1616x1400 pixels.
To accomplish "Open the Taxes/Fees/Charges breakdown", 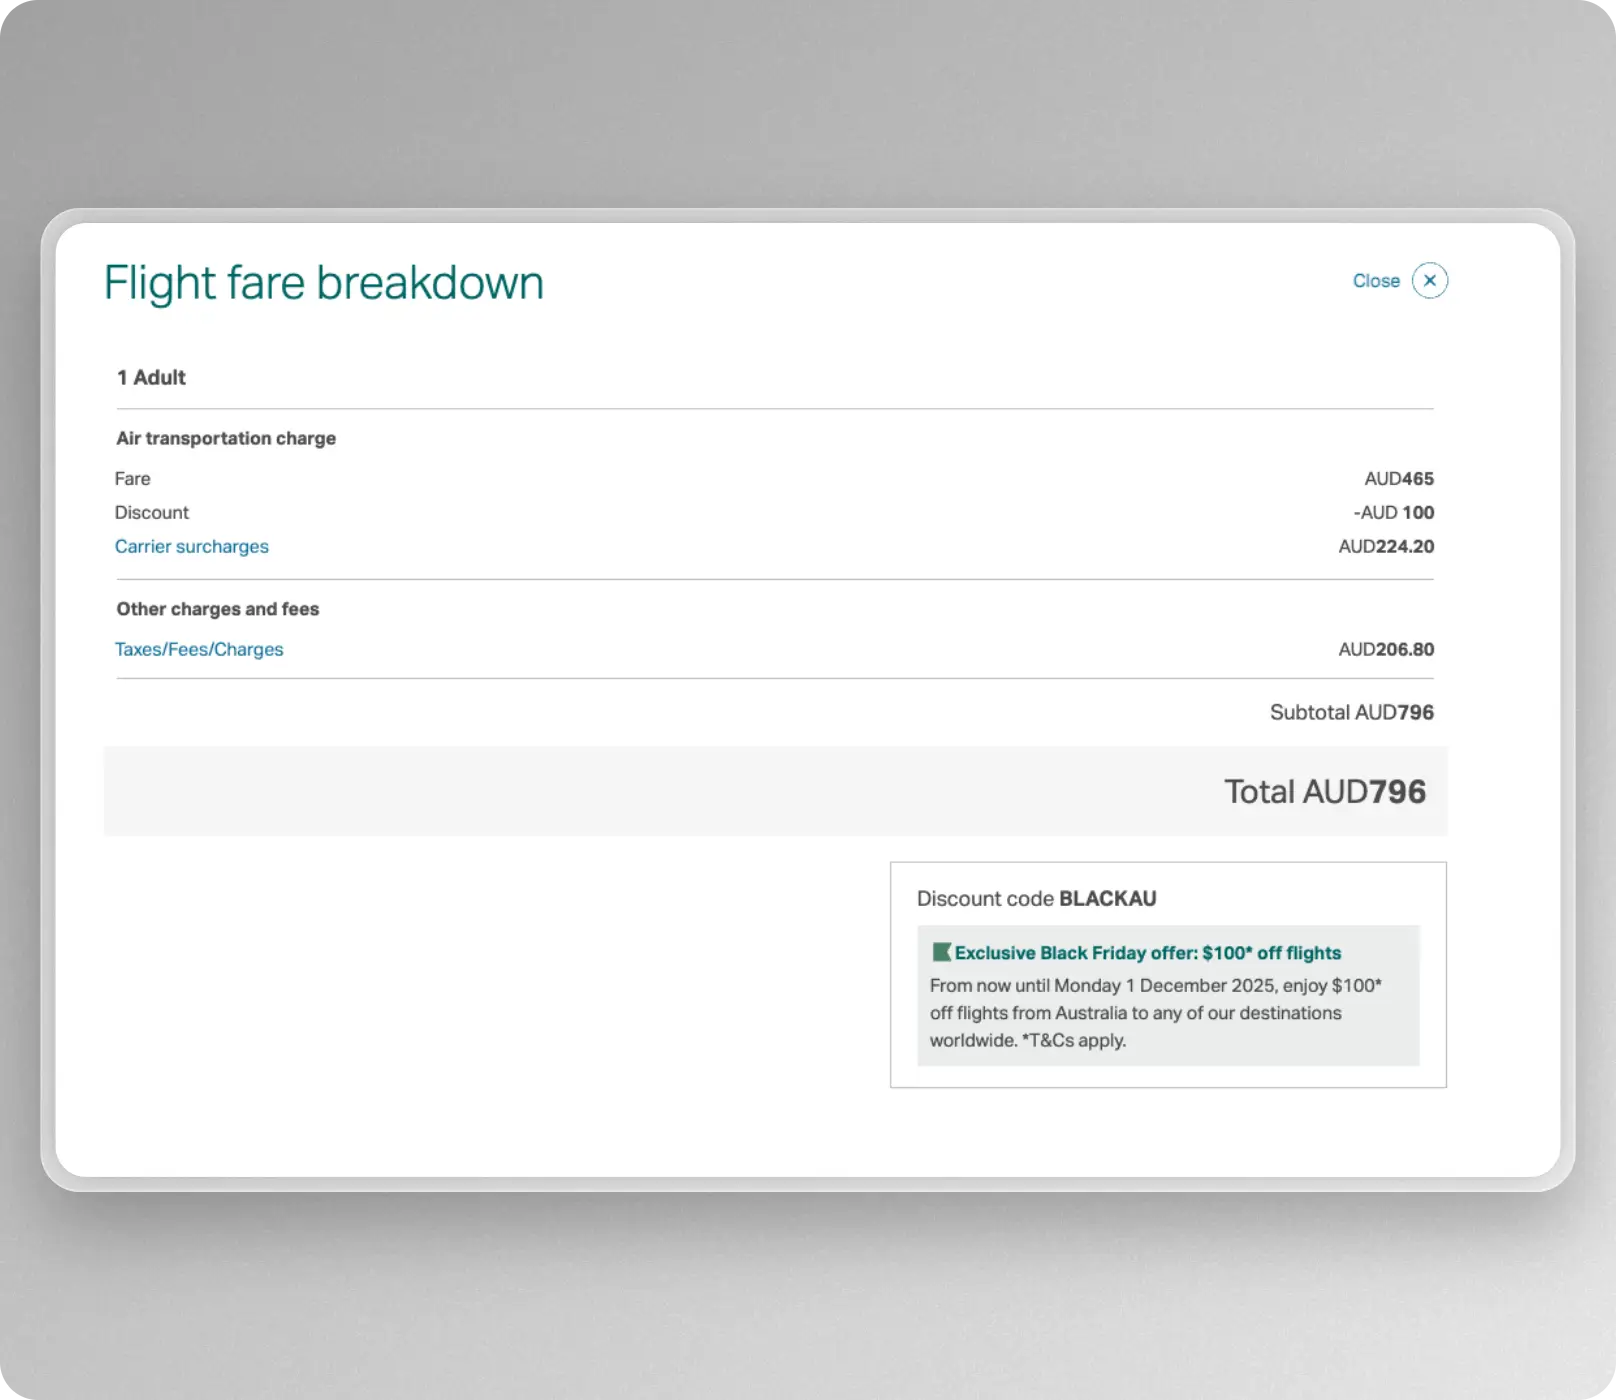I will (199, 649).
